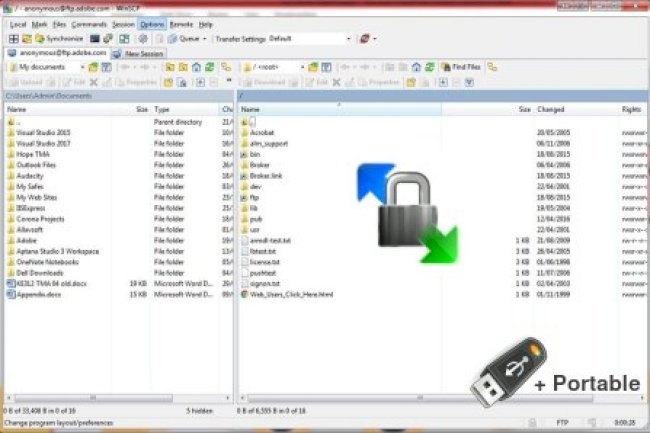Click the local panel filter icon
Viewport: 650px width, 433px height.
107,67
